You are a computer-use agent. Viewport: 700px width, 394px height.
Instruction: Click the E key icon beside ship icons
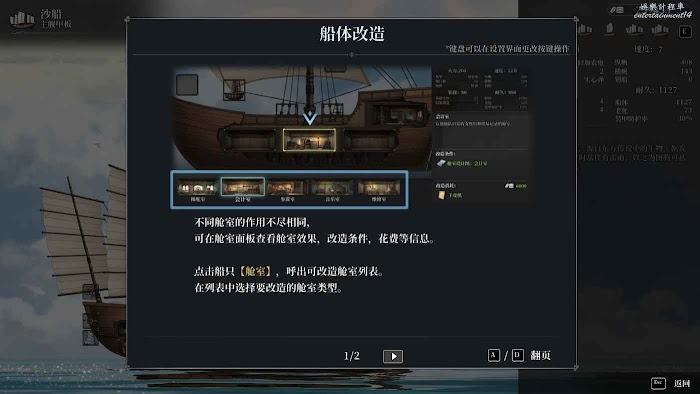(685, 31)
